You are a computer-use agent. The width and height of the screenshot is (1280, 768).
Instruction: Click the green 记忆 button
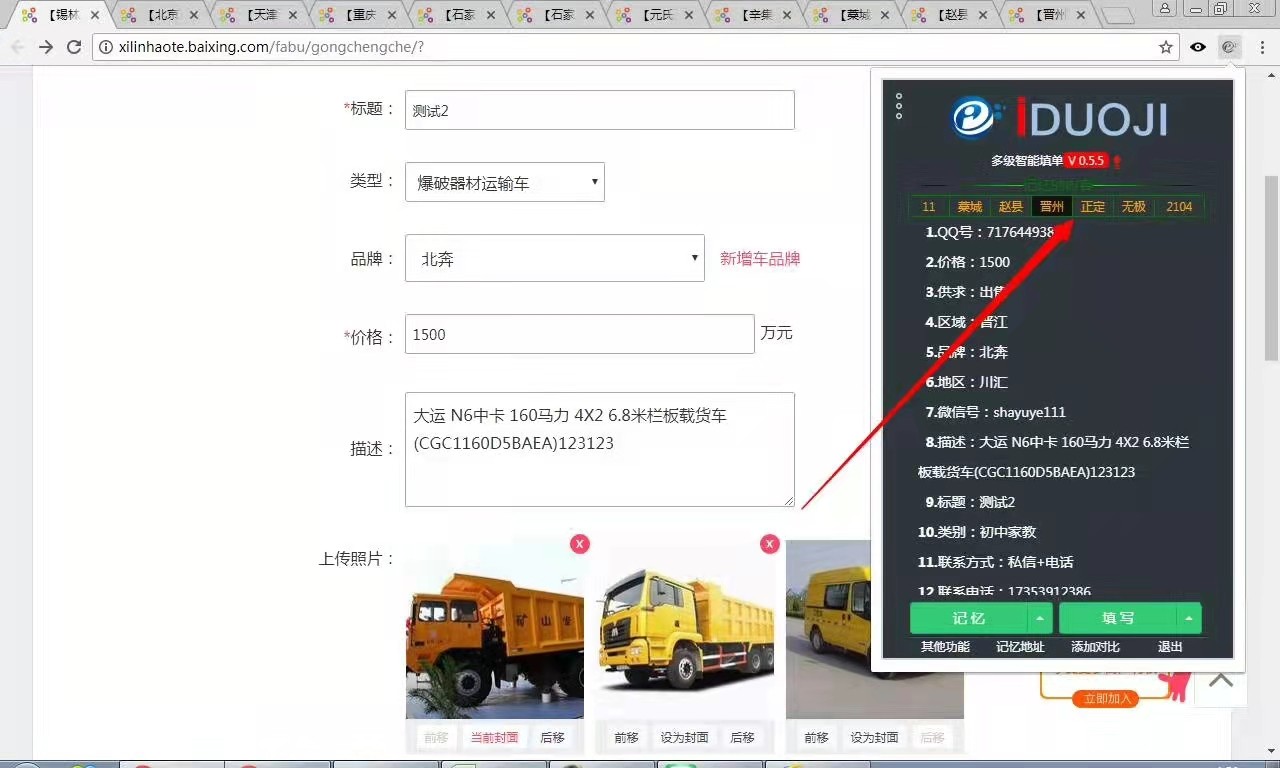point(969,618)
